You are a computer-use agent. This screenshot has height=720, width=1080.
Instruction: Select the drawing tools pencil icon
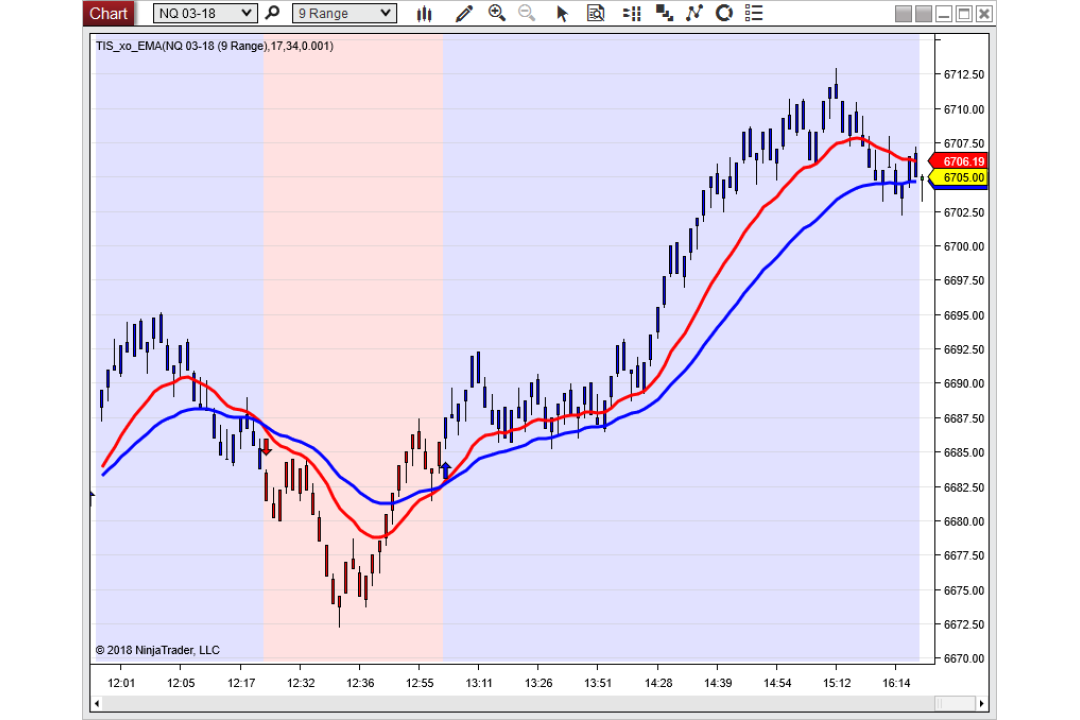(x=464, y=13)
